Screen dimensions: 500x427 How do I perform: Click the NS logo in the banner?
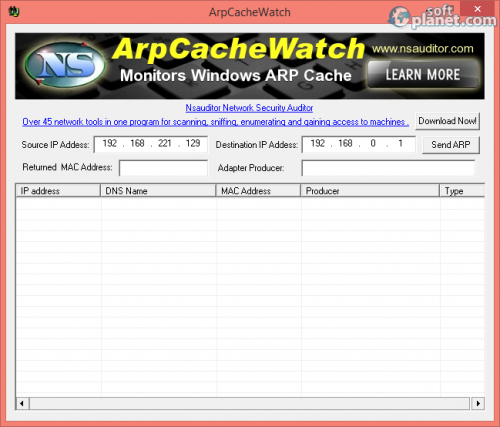tap(65, 65)
